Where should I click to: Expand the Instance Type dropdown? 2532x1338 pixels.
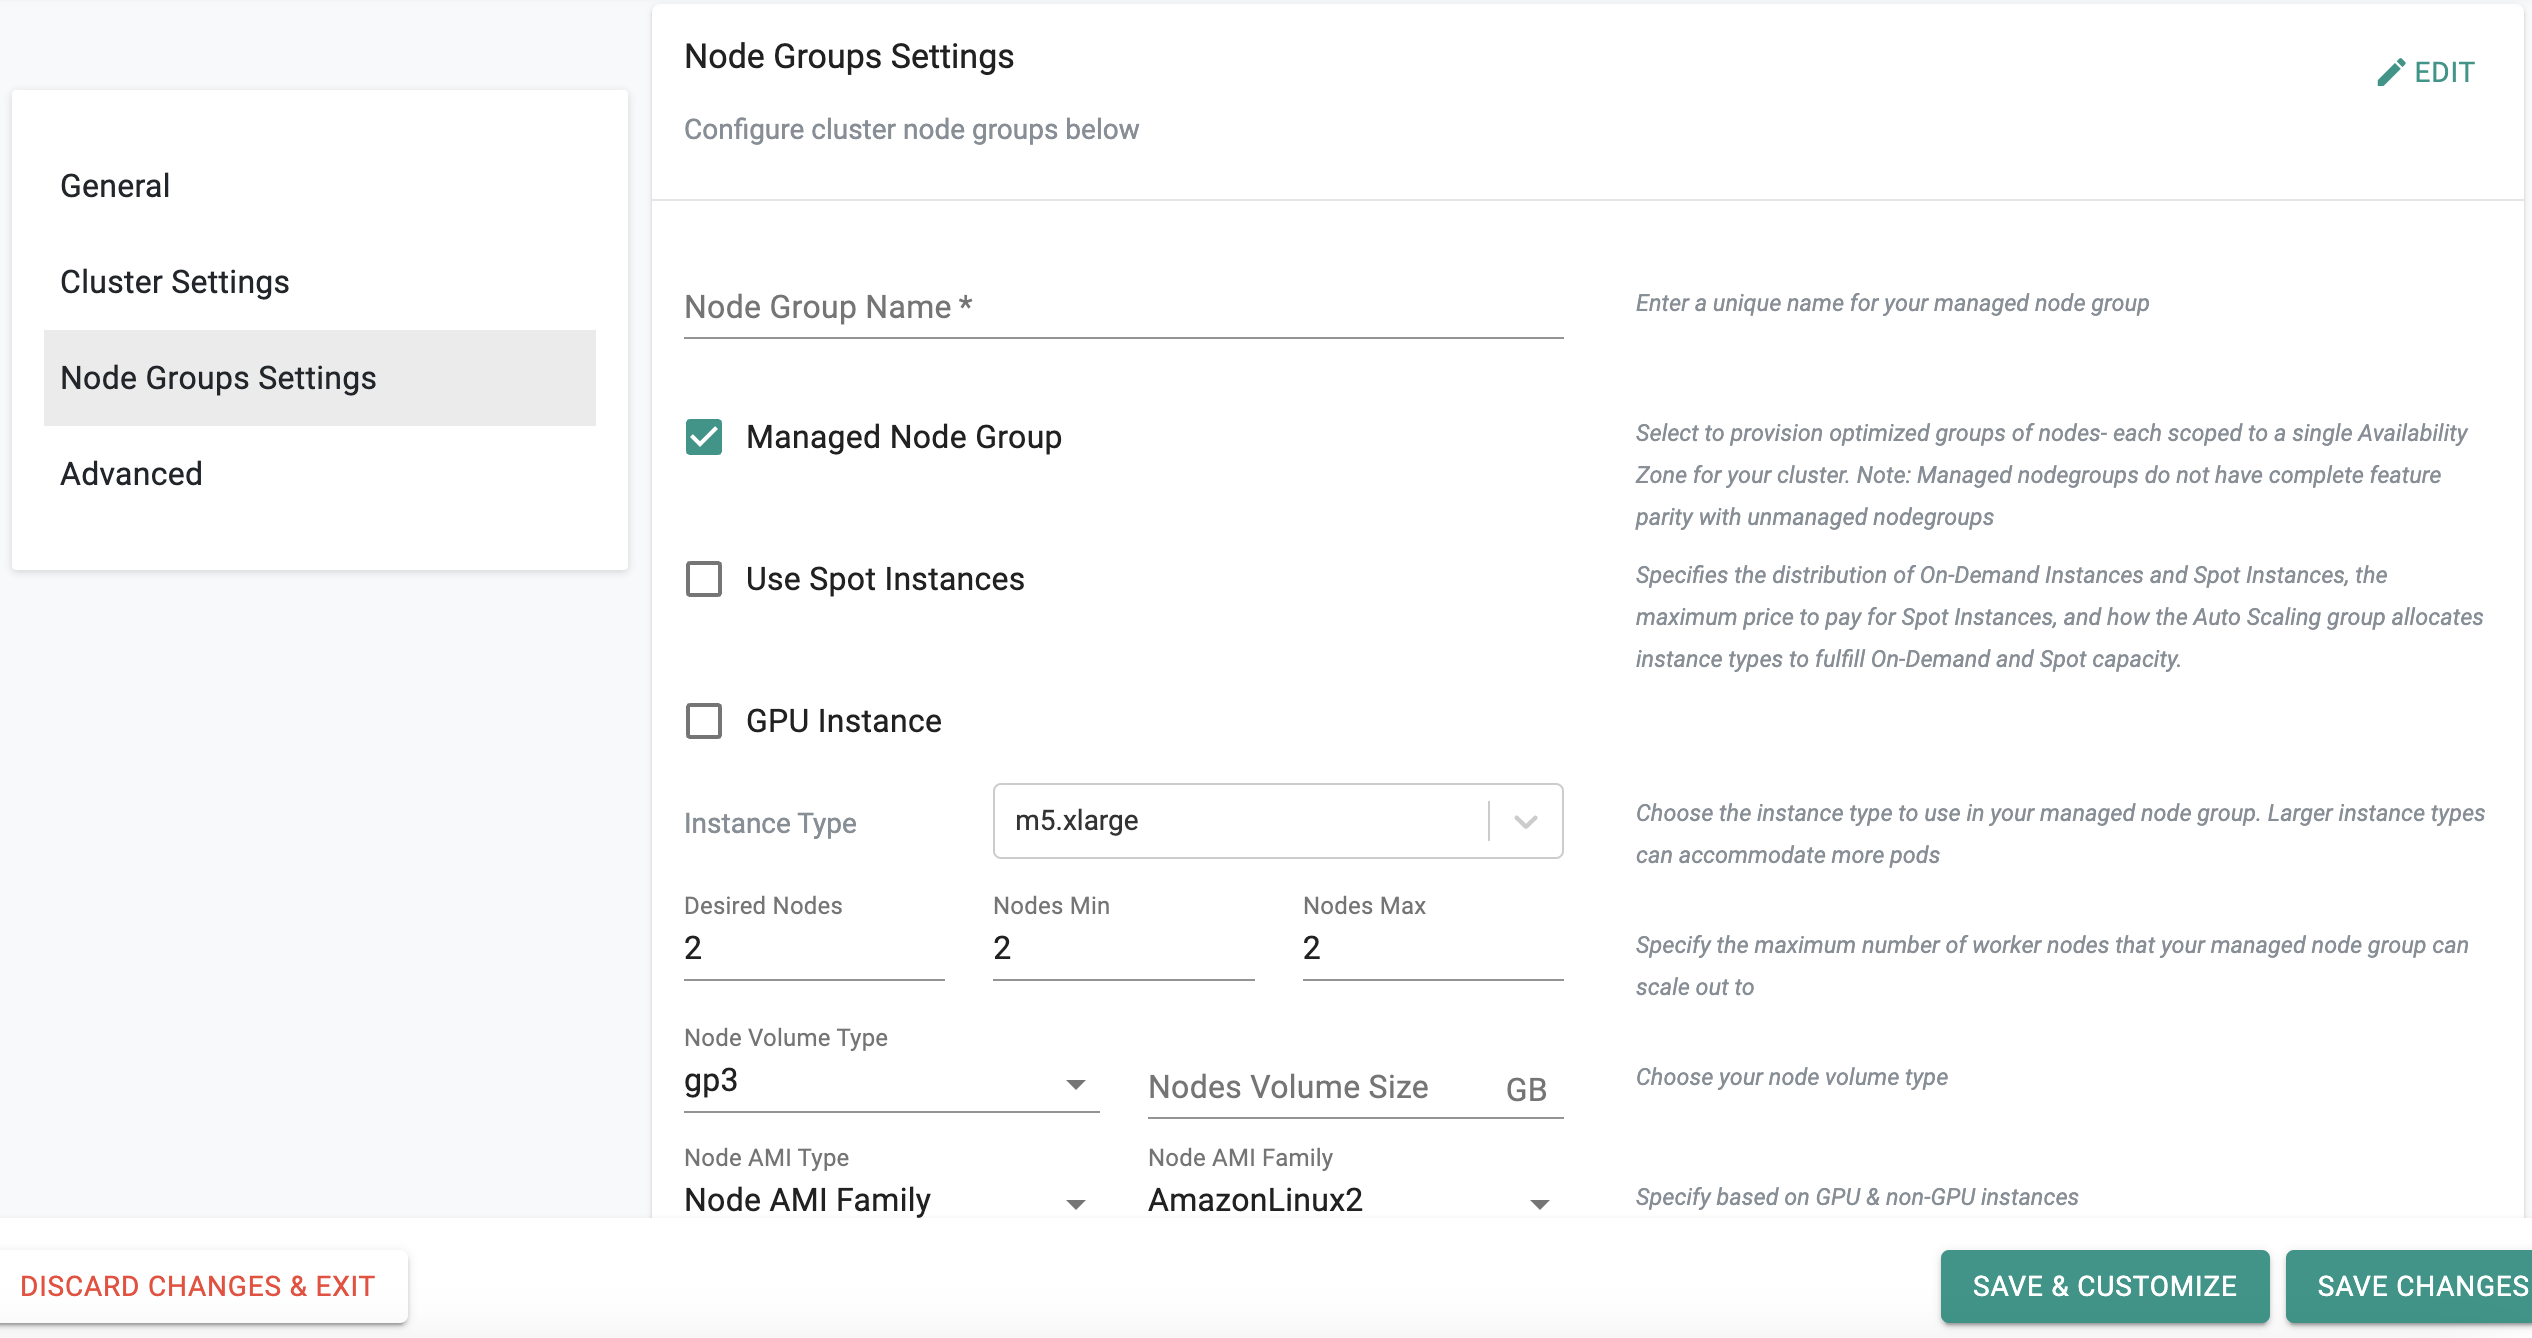pyautogui.click(x=1522, y=821)
